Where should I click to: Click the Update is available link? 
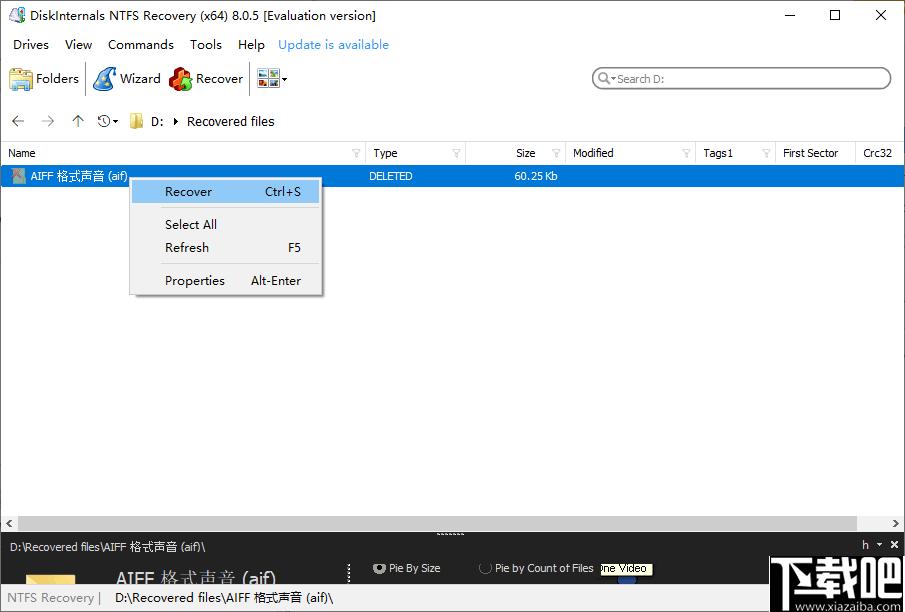333,45
